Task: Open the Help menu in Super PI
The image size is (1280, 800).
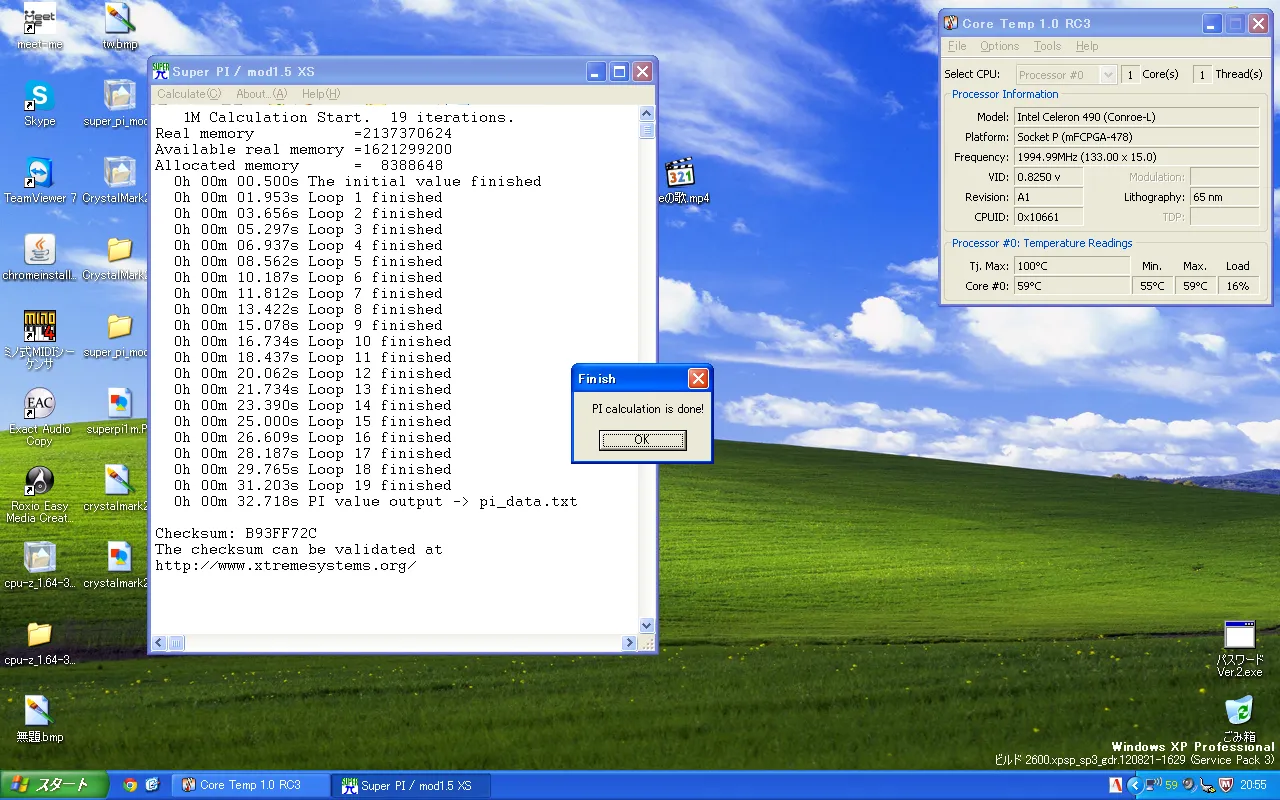Action: click(x=321, y=94)
